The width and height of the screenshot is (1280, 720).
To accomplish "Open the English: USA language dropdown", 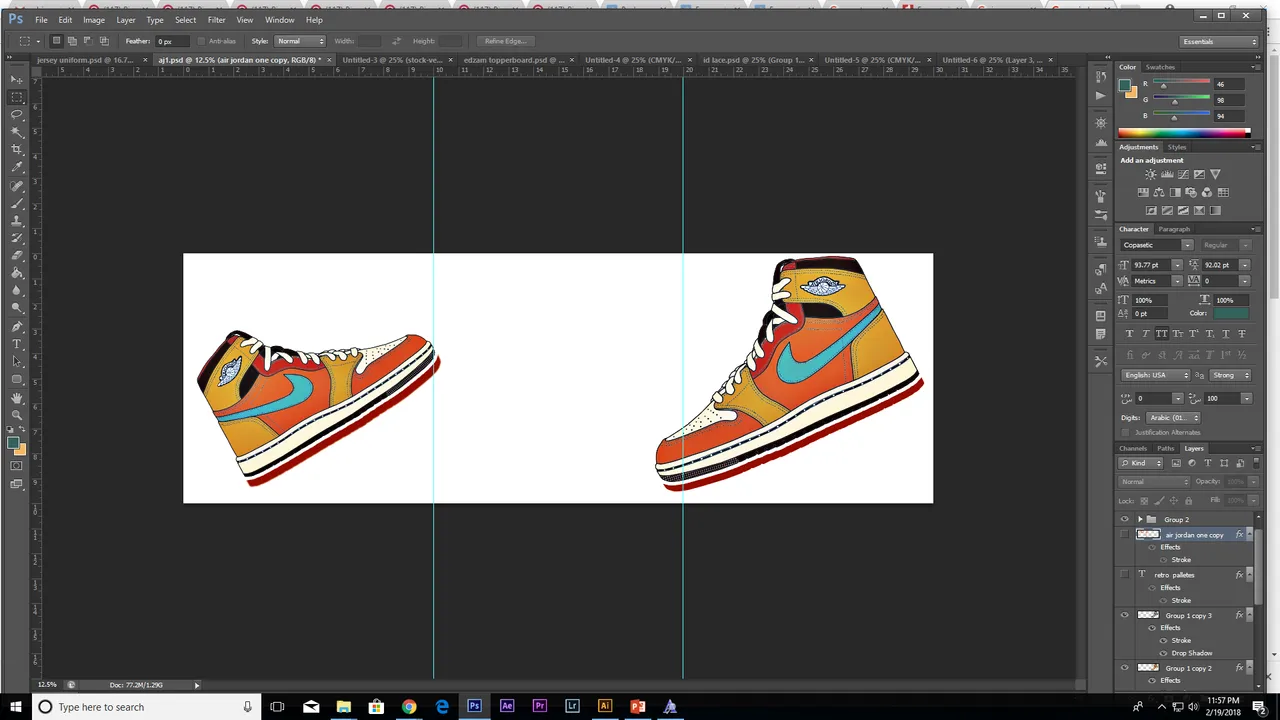I will tap(1157, 375).
